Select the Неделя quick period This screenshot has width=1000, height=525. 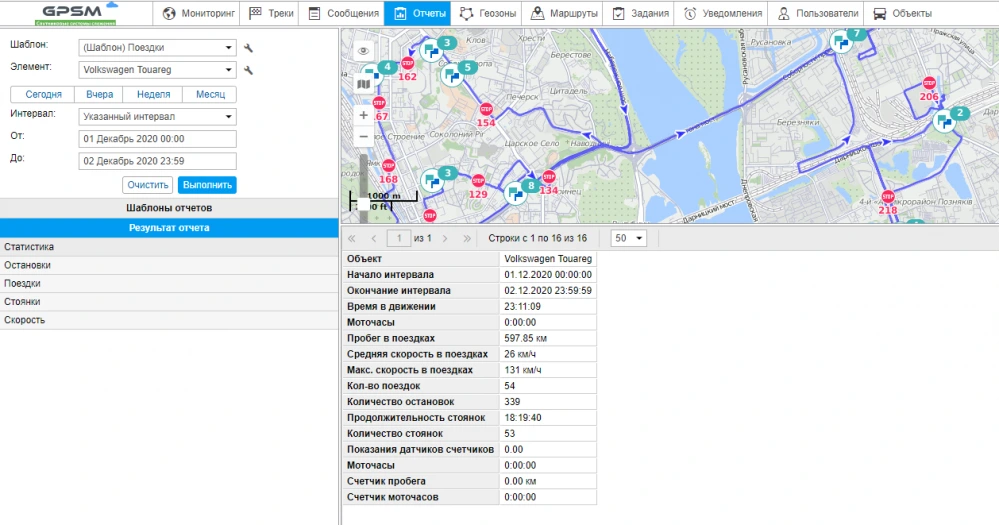point(153,94)
